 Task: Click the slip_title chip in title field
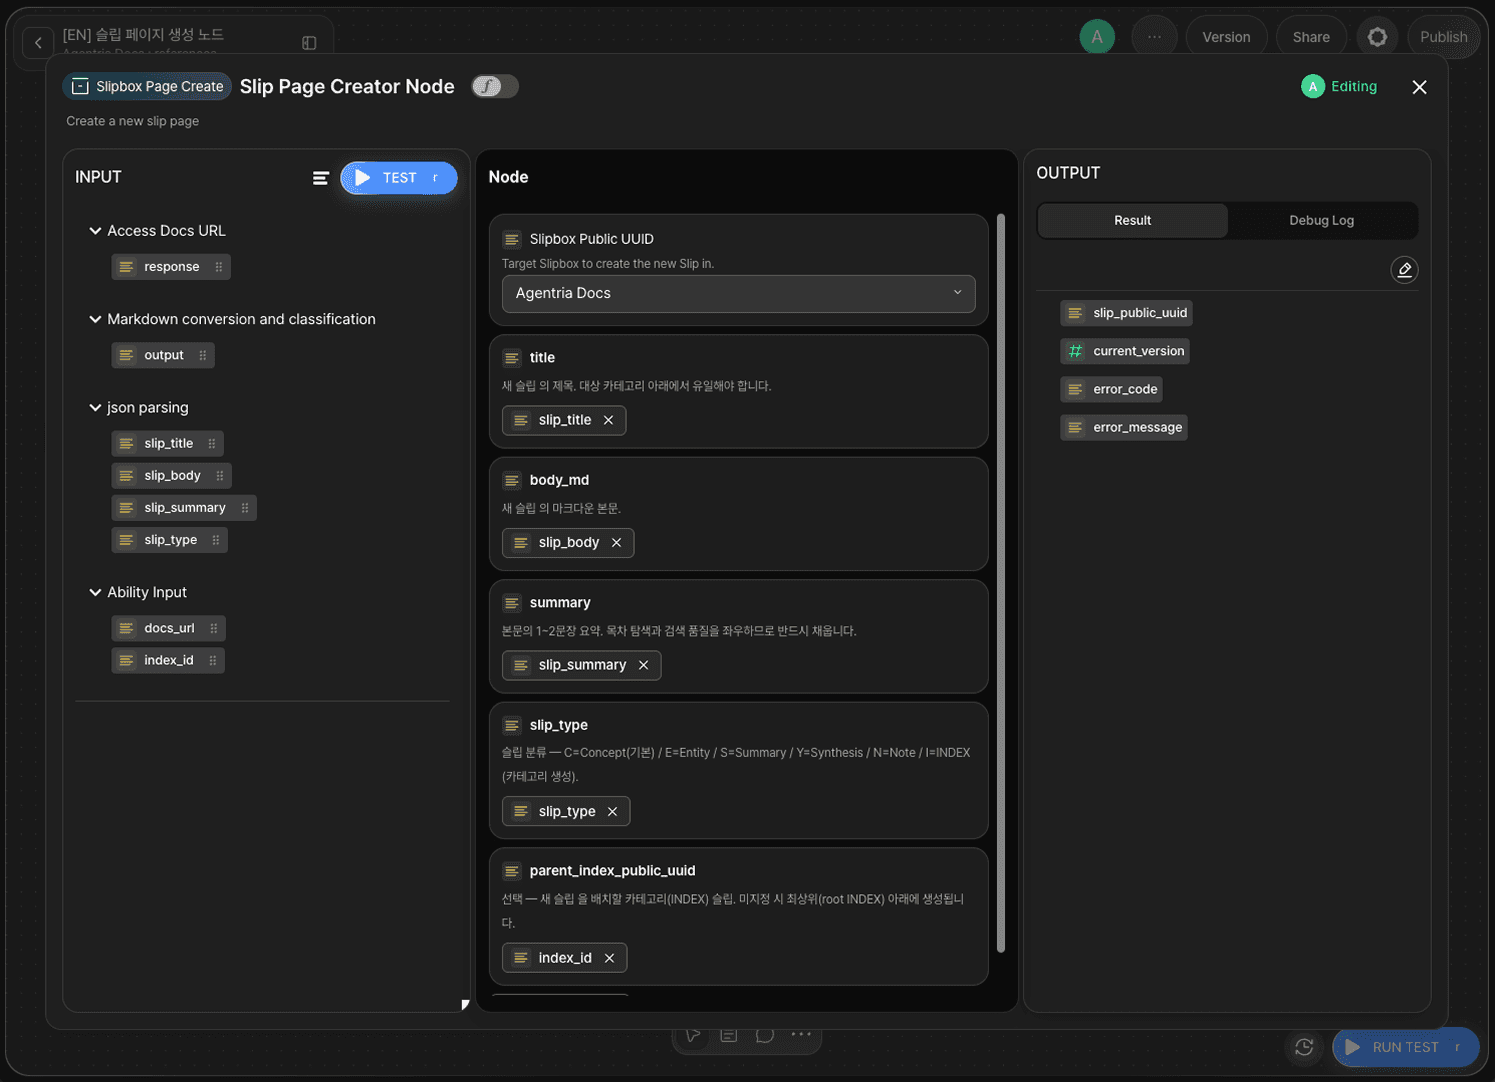click(x=564, y=420)
